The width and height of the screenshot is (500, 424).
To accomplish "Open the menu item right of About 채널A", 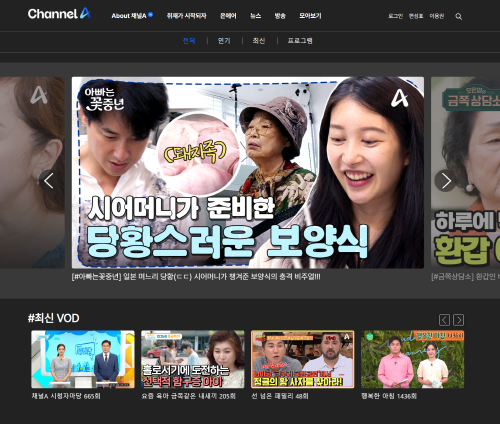I will pyautogui.click(x=186, y=16).
